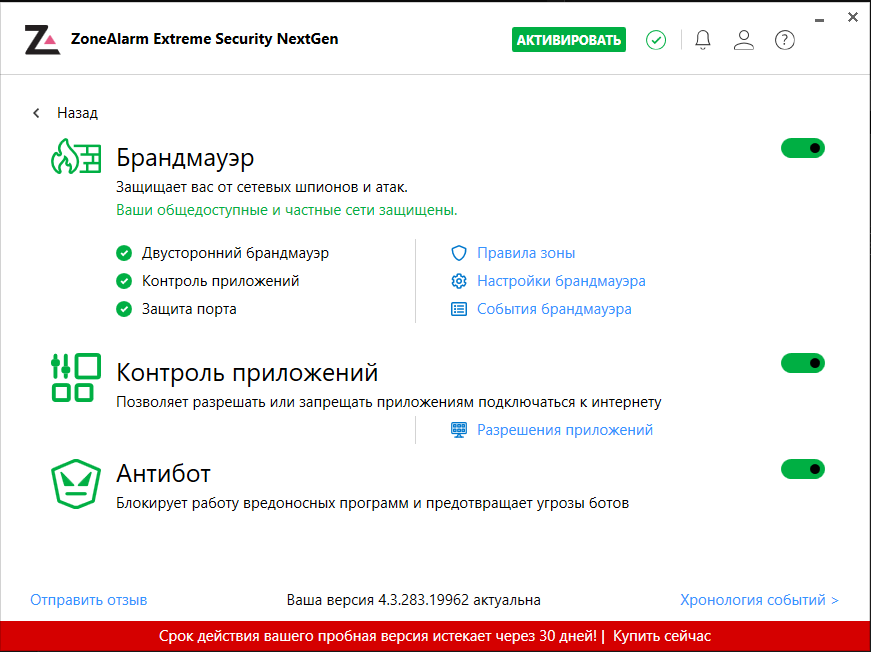Click Отправить отзыв link
This screenshot has width=871, height=652.
89,600
